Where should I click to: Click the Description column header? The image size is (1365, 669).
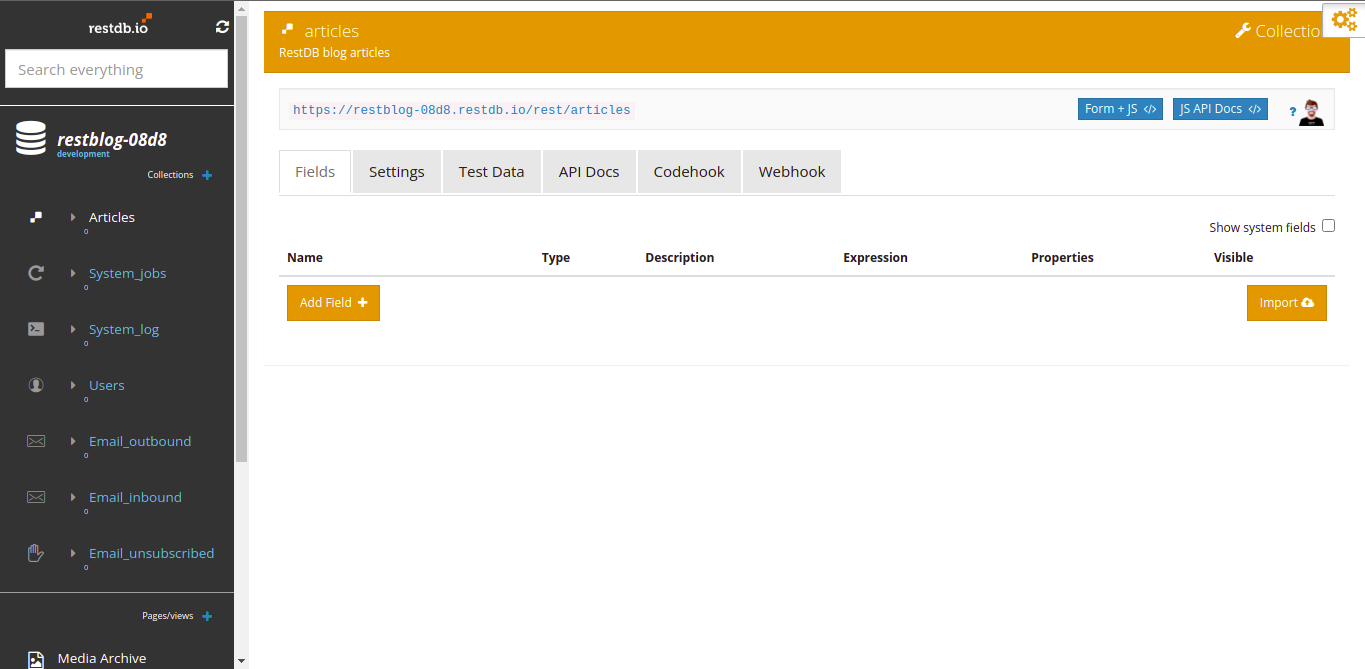point(680,257)
